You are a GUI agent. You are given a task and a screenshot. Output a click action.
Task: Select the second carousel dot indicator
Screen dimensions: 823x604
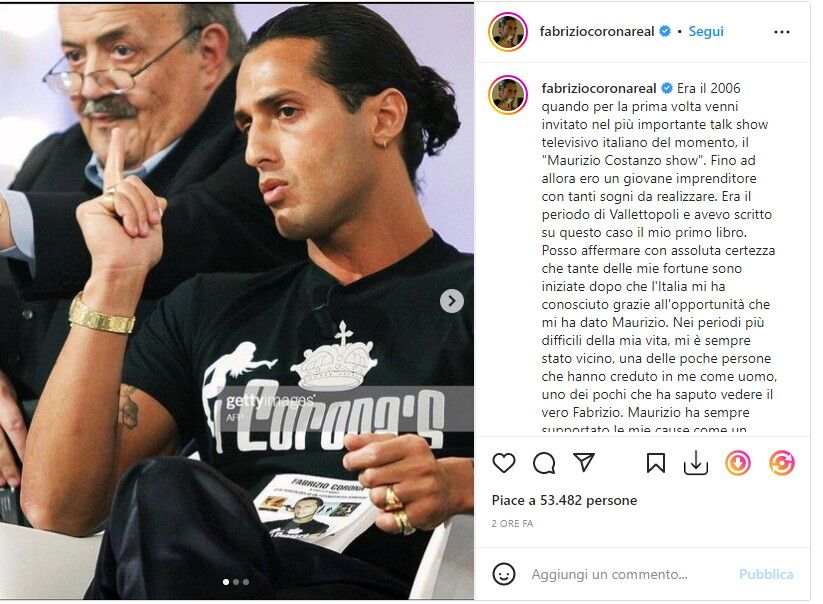coord(236,581)
